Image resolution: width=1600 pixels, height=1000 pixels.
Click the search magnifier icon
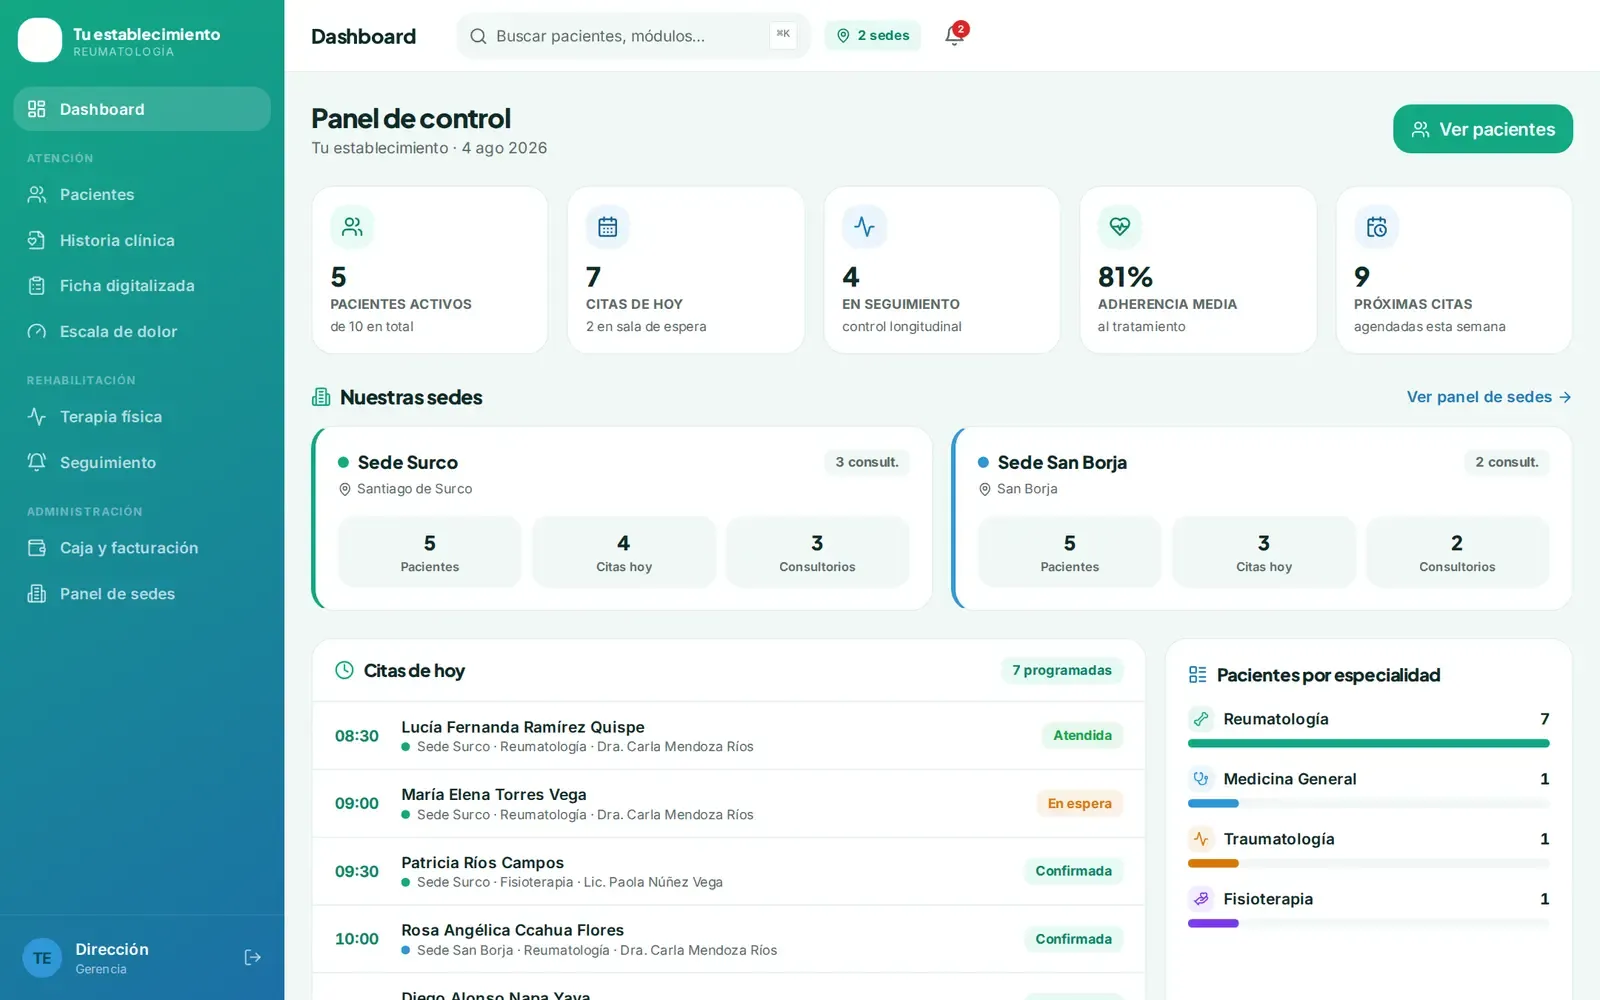click(478, 36)
